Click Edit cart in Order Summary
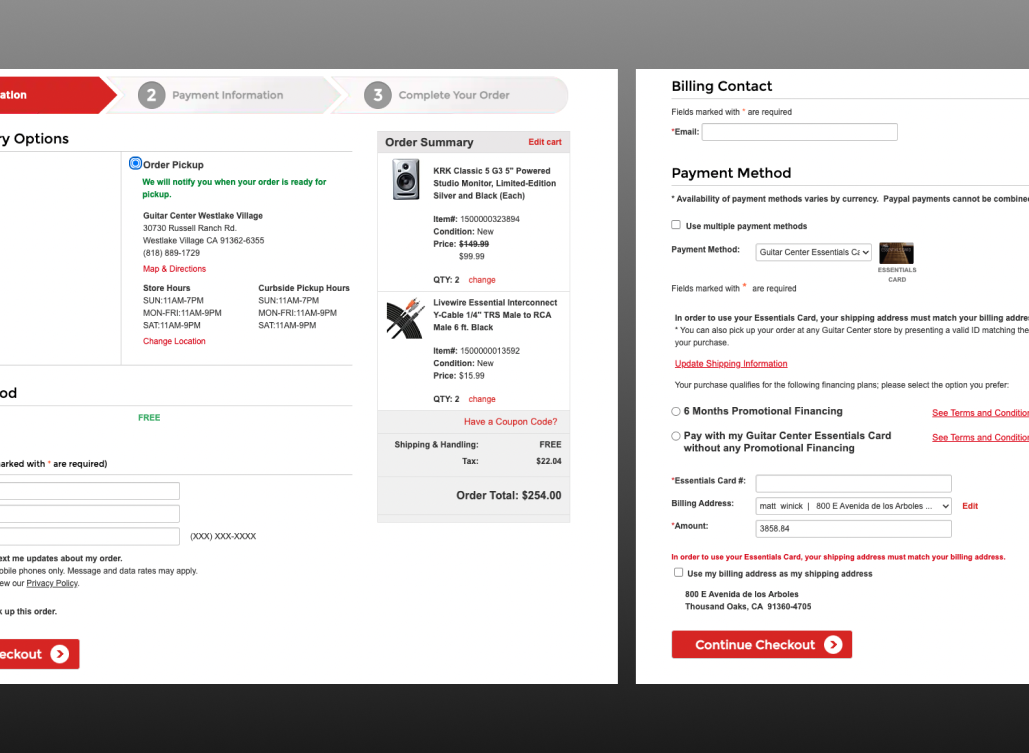 pyautogui.click(x=544, y=142)
